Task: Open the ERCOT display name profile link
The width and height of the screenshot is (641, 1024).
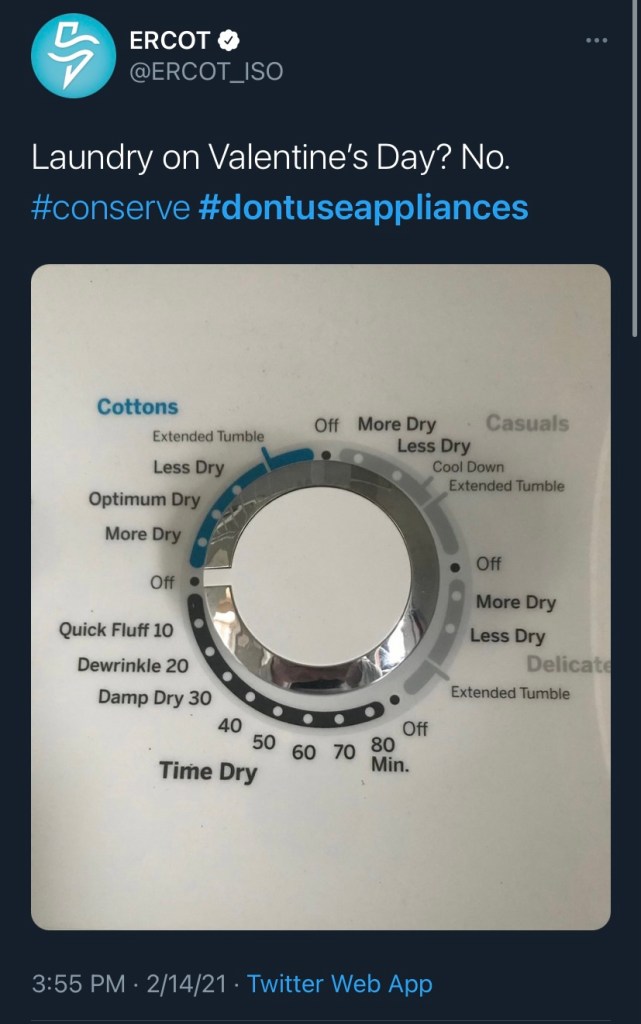Action: [x=170, y=41]
